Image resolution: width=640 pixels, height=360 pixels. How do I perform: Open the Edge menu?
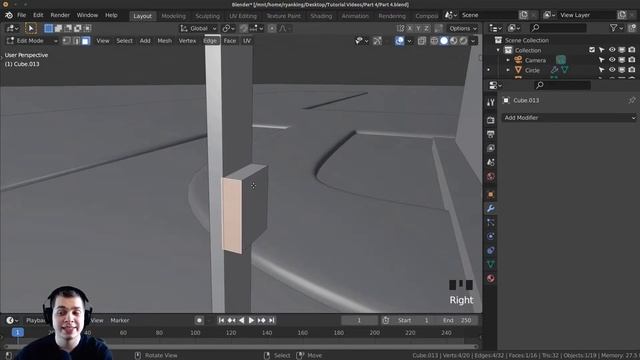pos(210,41)
